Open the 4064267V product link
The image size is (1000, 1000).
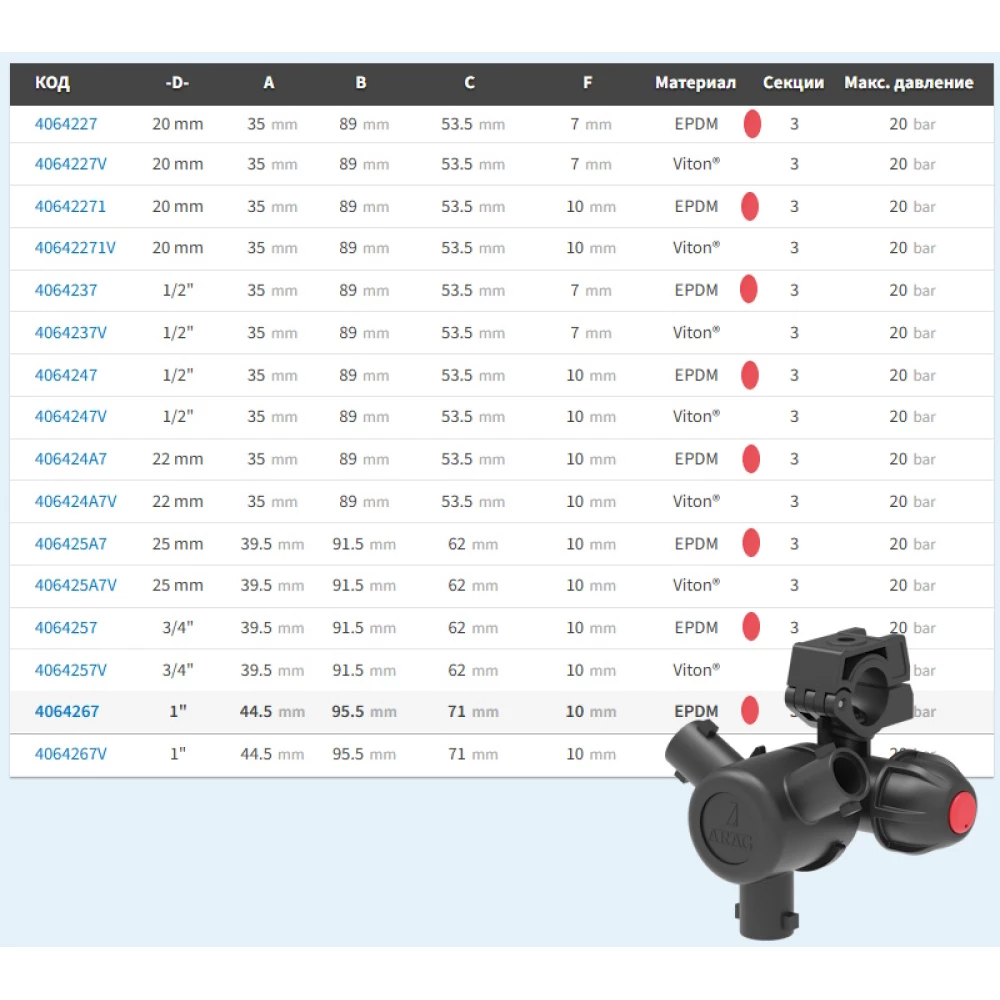coord(70,754)
